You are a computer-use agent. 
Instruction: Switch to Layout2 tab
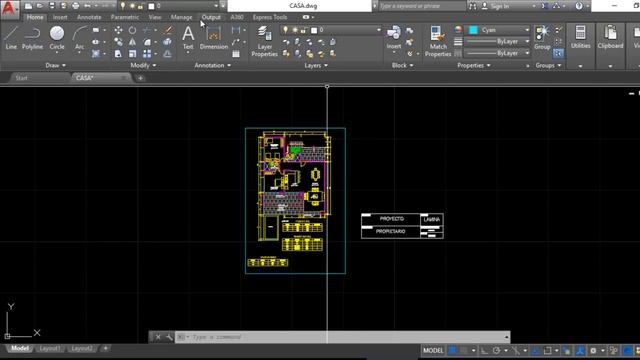point(82,349)
